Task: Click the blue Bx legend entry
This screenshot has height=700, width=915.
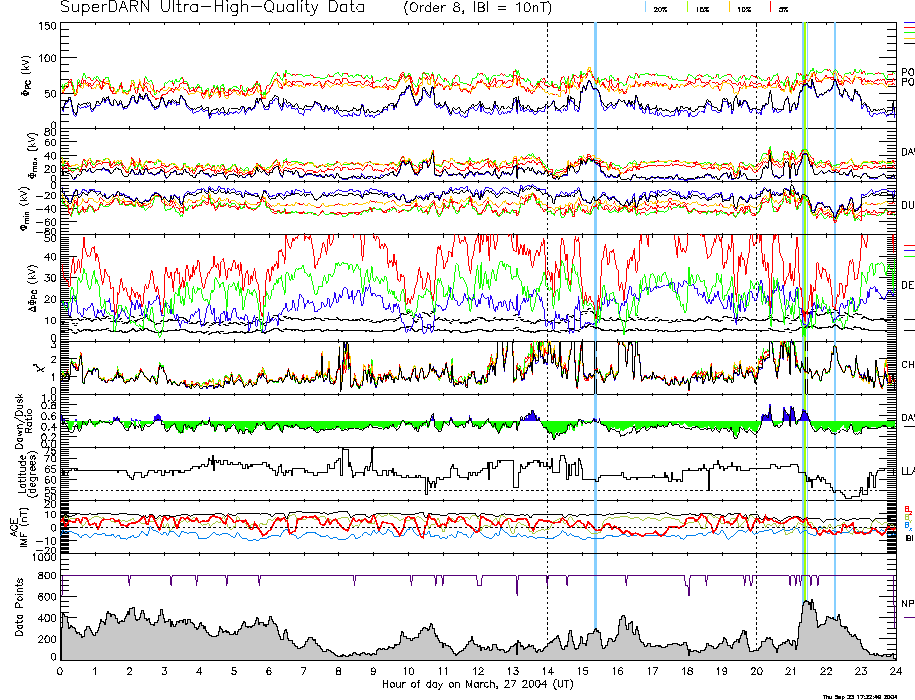Action: tap(907, 525)
